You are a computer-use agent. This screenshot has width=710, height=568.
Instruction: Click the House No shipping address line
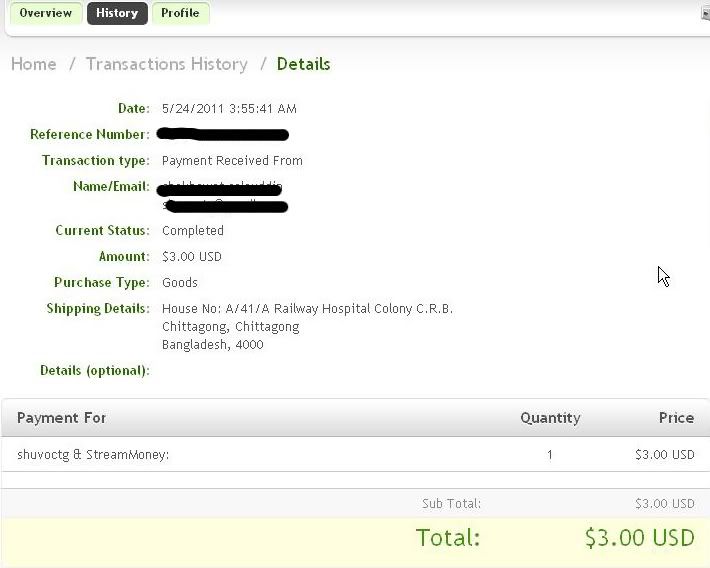click(307, 309)
